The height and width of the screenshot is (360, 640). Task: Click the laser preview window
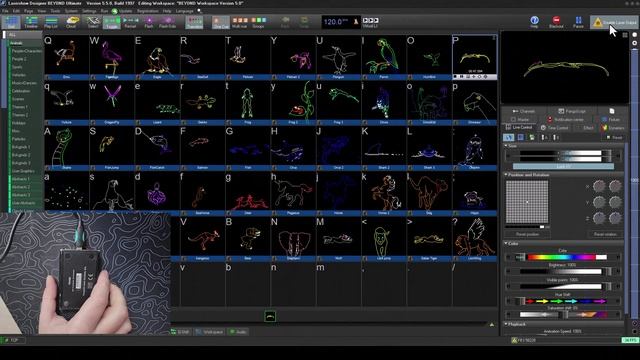[x=564, y=68]
